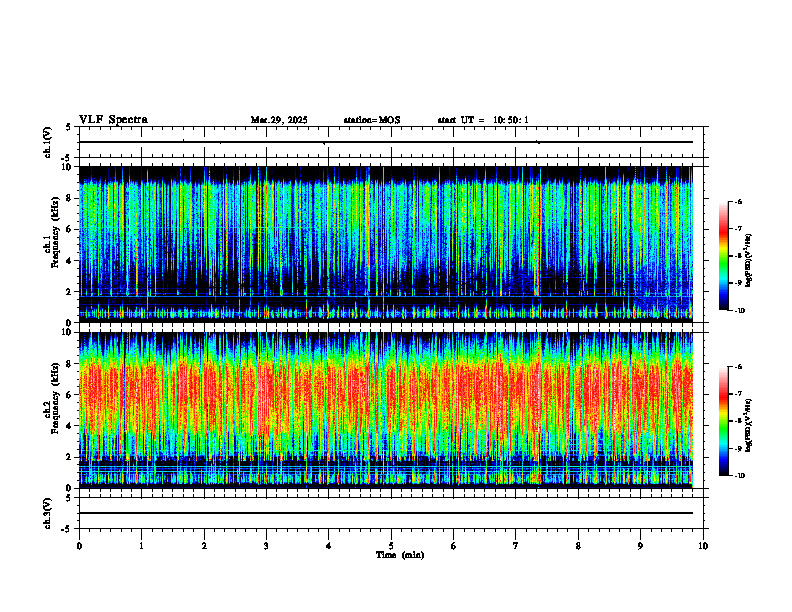Select the date text "Mar.29, 2025"

[x=279, y=120]
